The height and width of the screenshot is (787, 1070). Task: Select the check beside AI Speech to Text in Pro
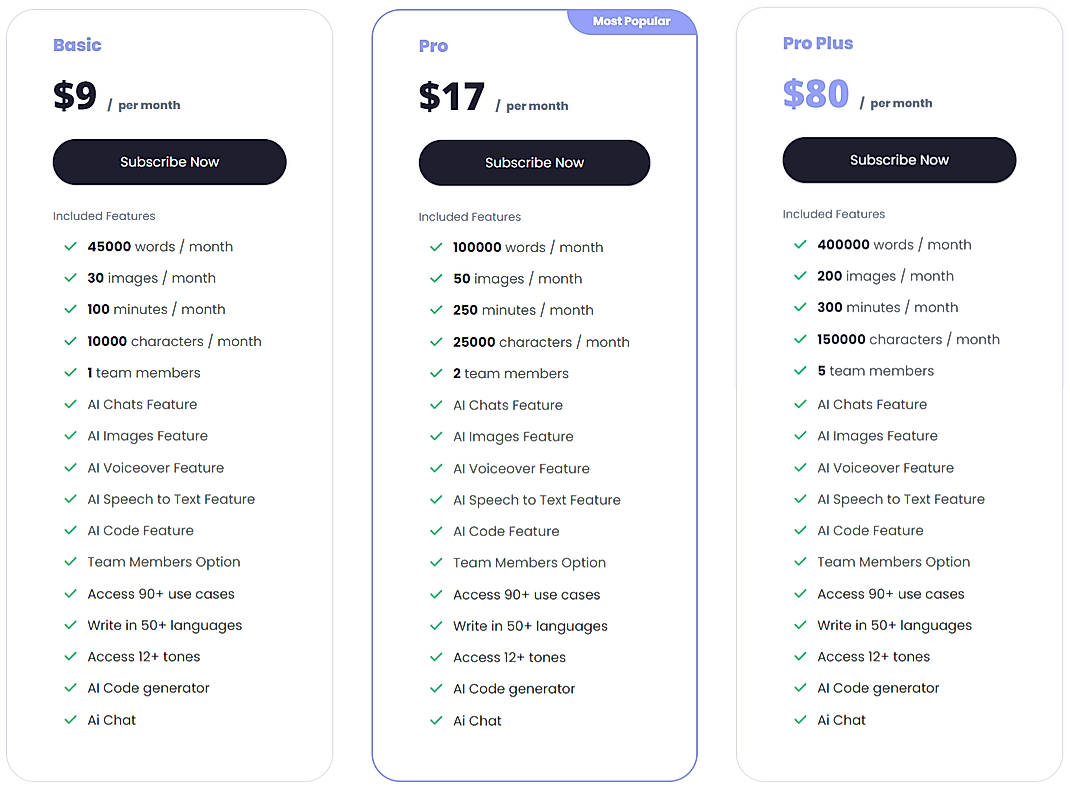coord(436,499)
